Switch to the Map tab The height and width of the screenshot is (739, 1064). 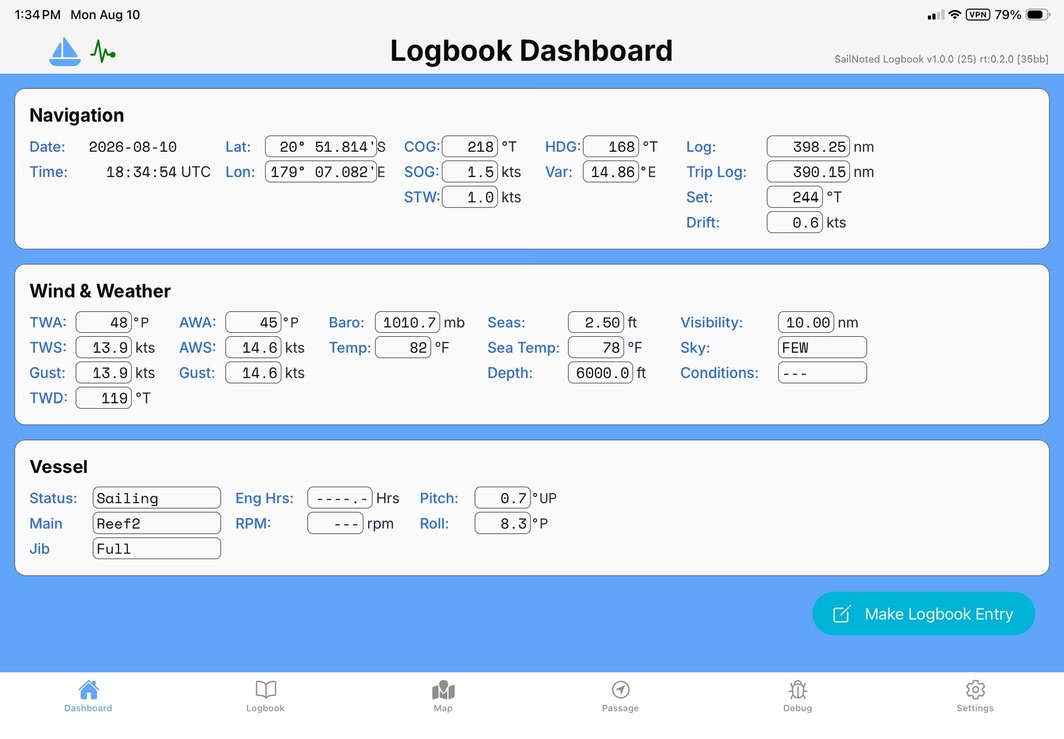point(443,696)
